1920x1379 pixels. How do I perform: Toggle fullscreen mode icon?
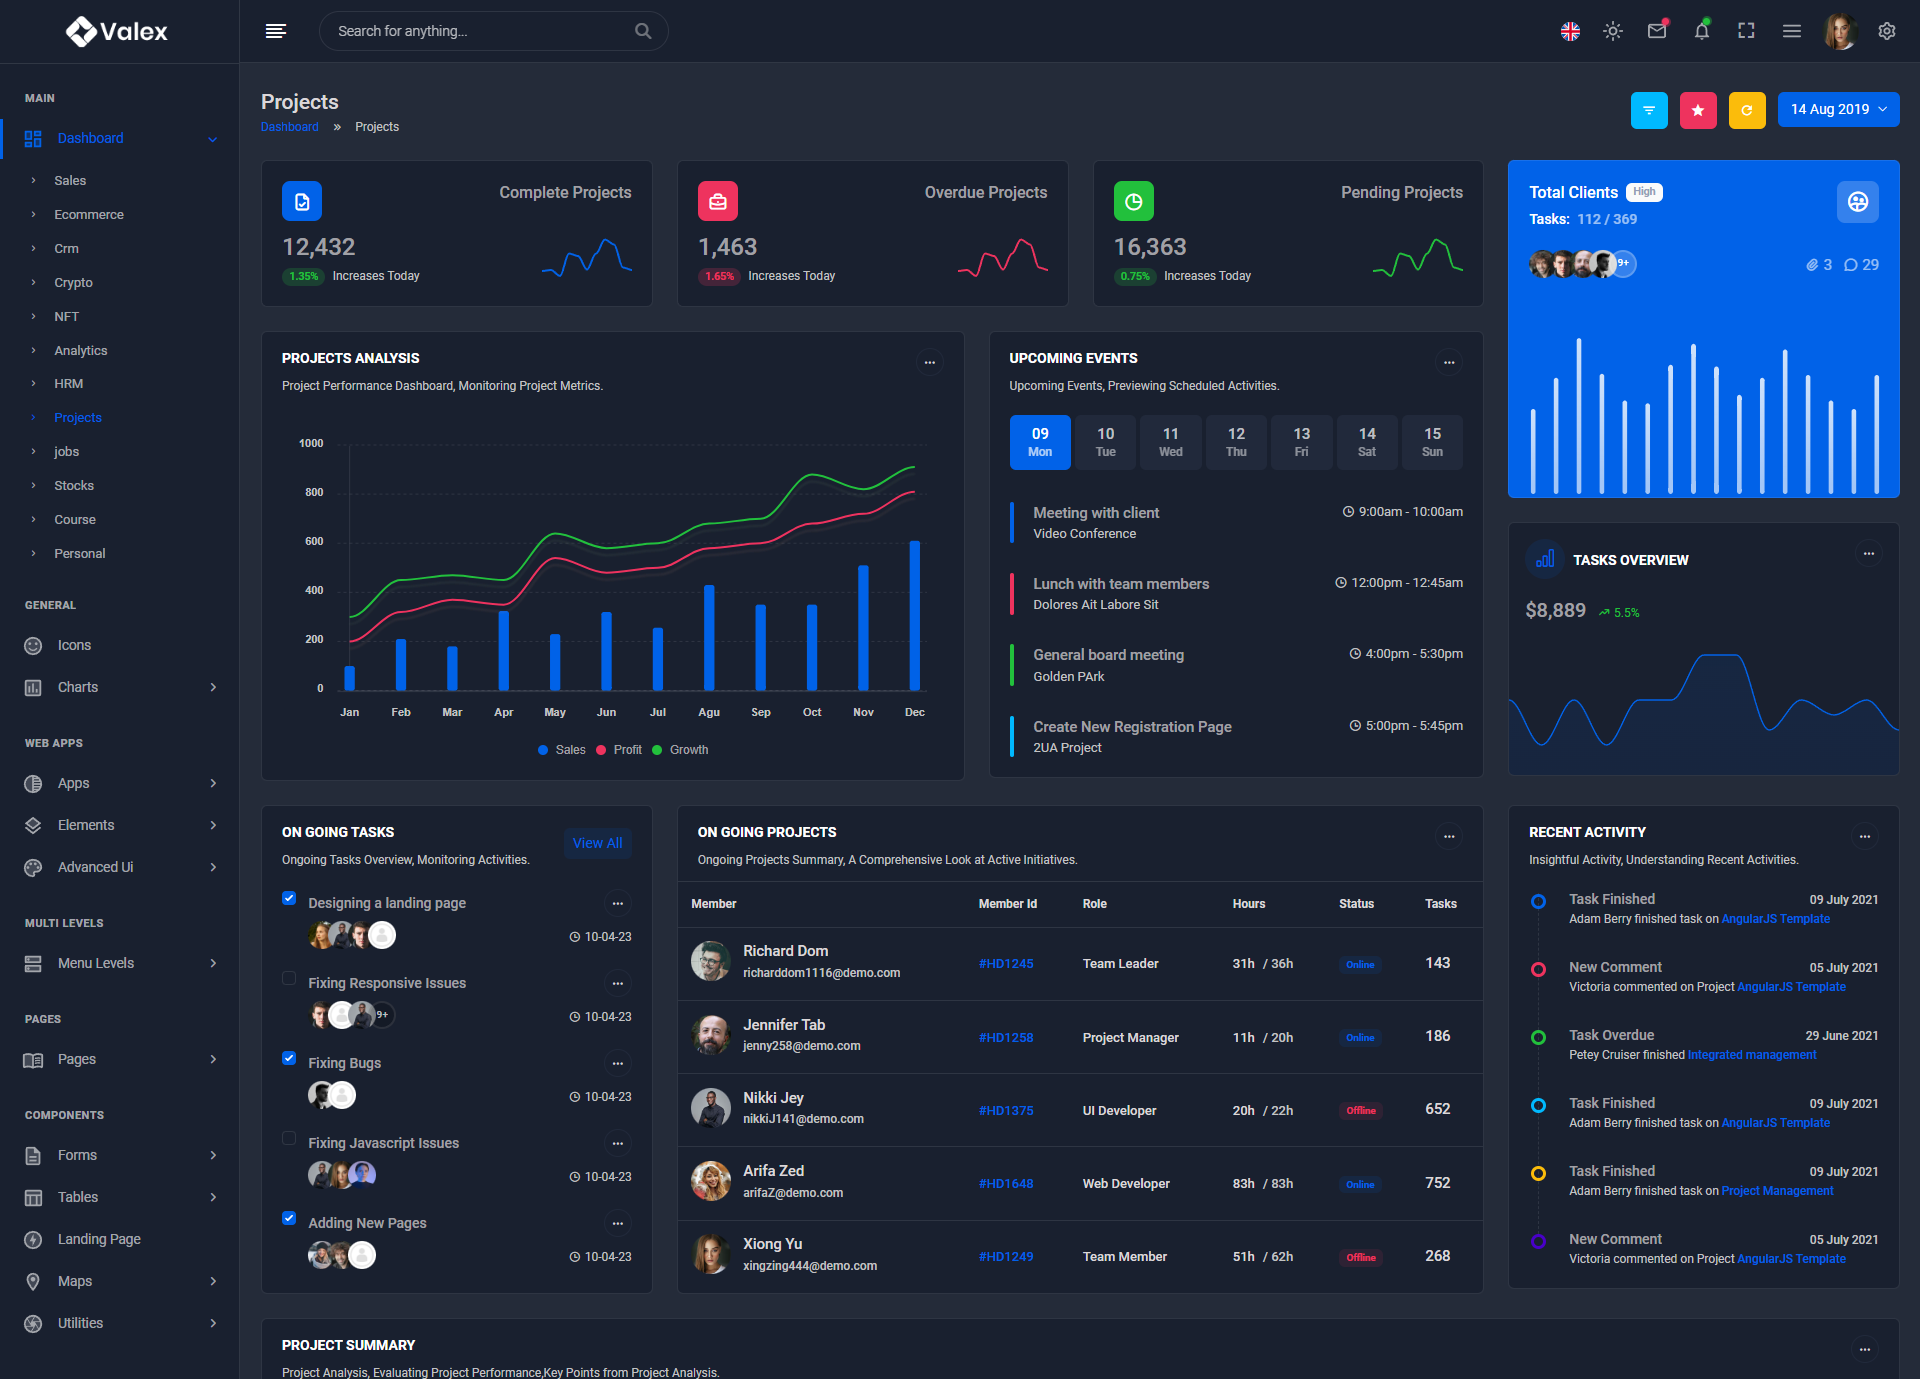[x=1746, y=31]
